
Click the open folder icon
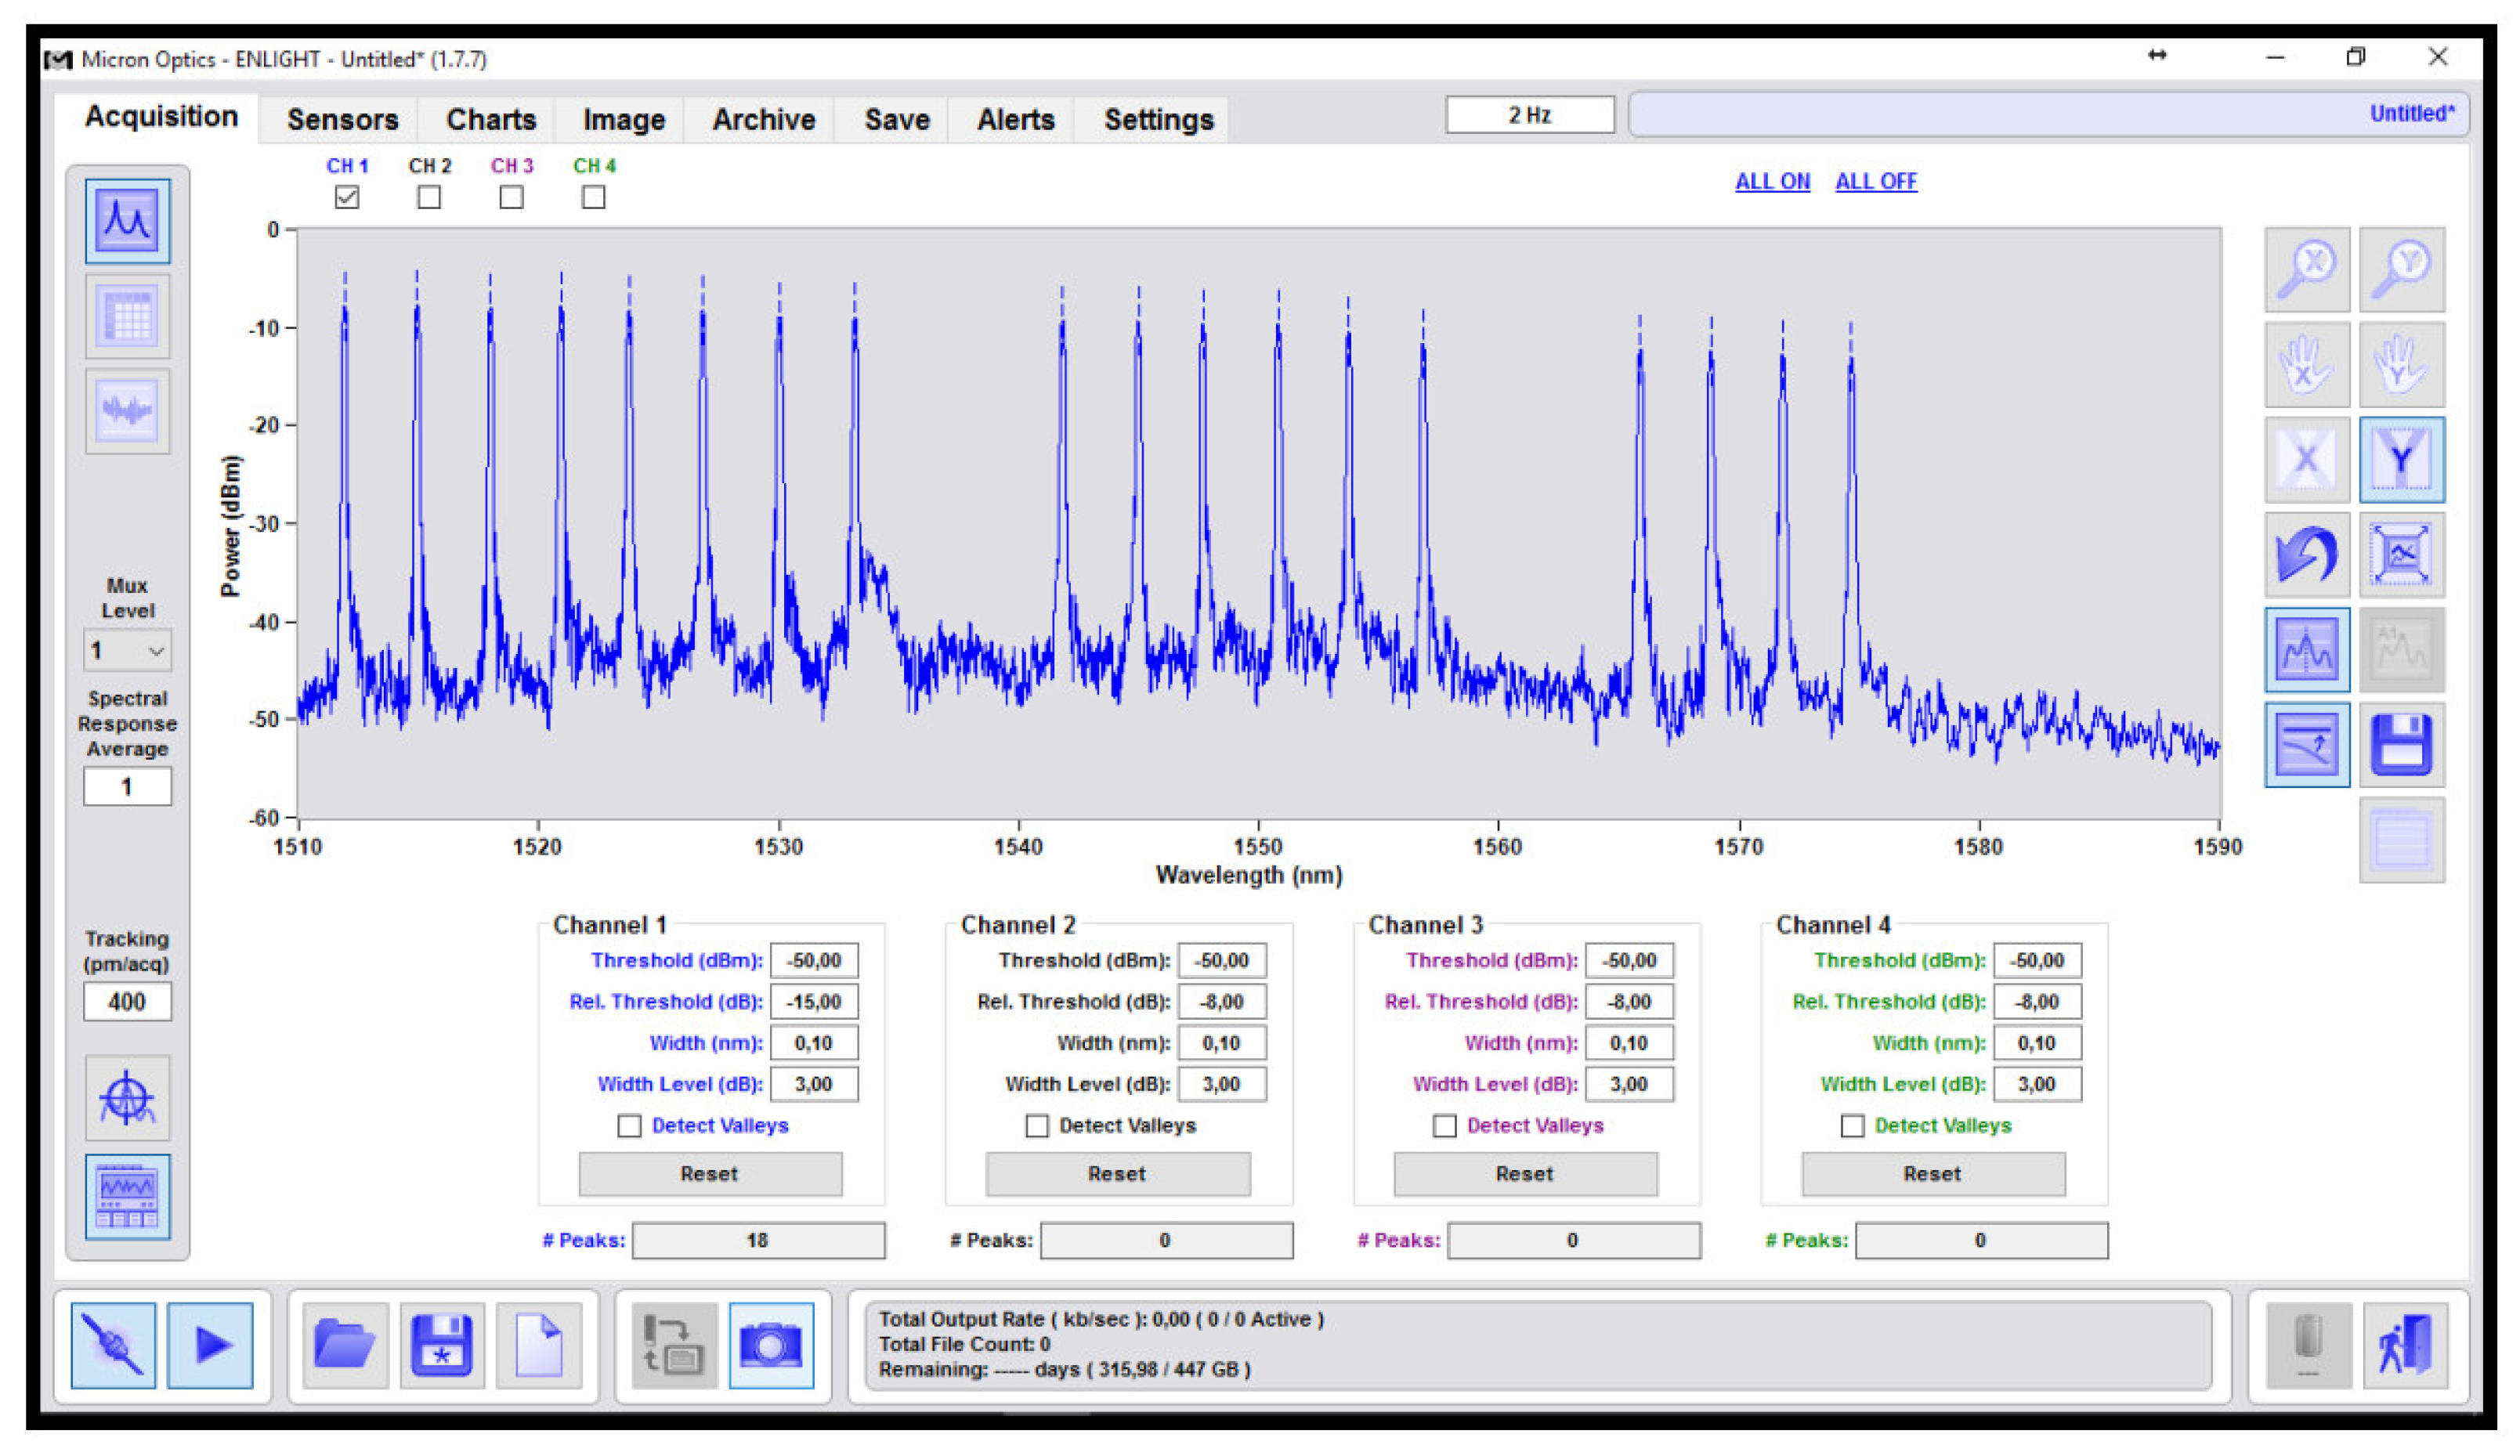(x=344, y=1344)
